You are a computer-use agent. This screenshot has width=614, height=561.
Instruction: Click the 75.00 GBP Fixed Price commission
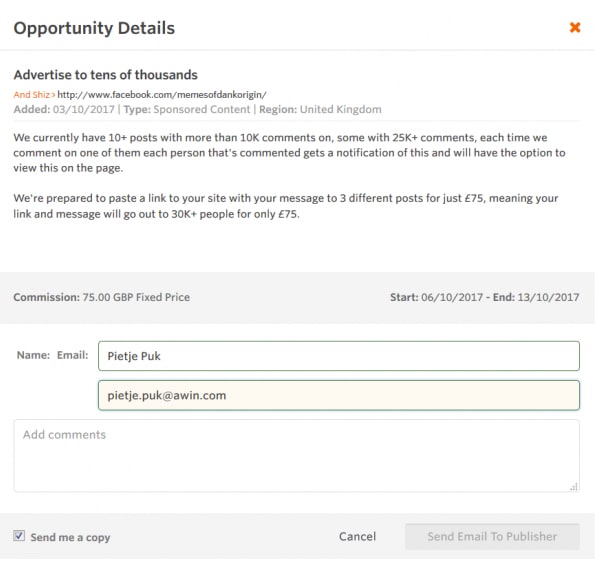(135, 297)
